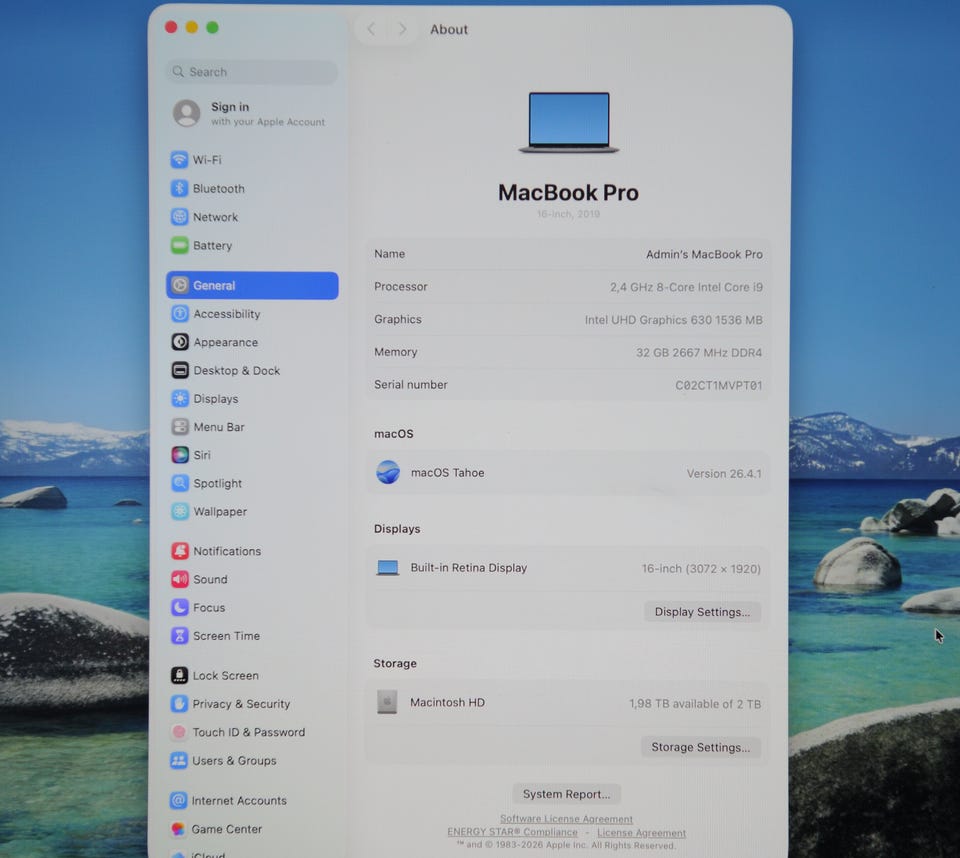Click the MacBook Pro laptop image
The height and width of the screenshot is (858, 960).
pyautogui.click(x=569, y=122)
